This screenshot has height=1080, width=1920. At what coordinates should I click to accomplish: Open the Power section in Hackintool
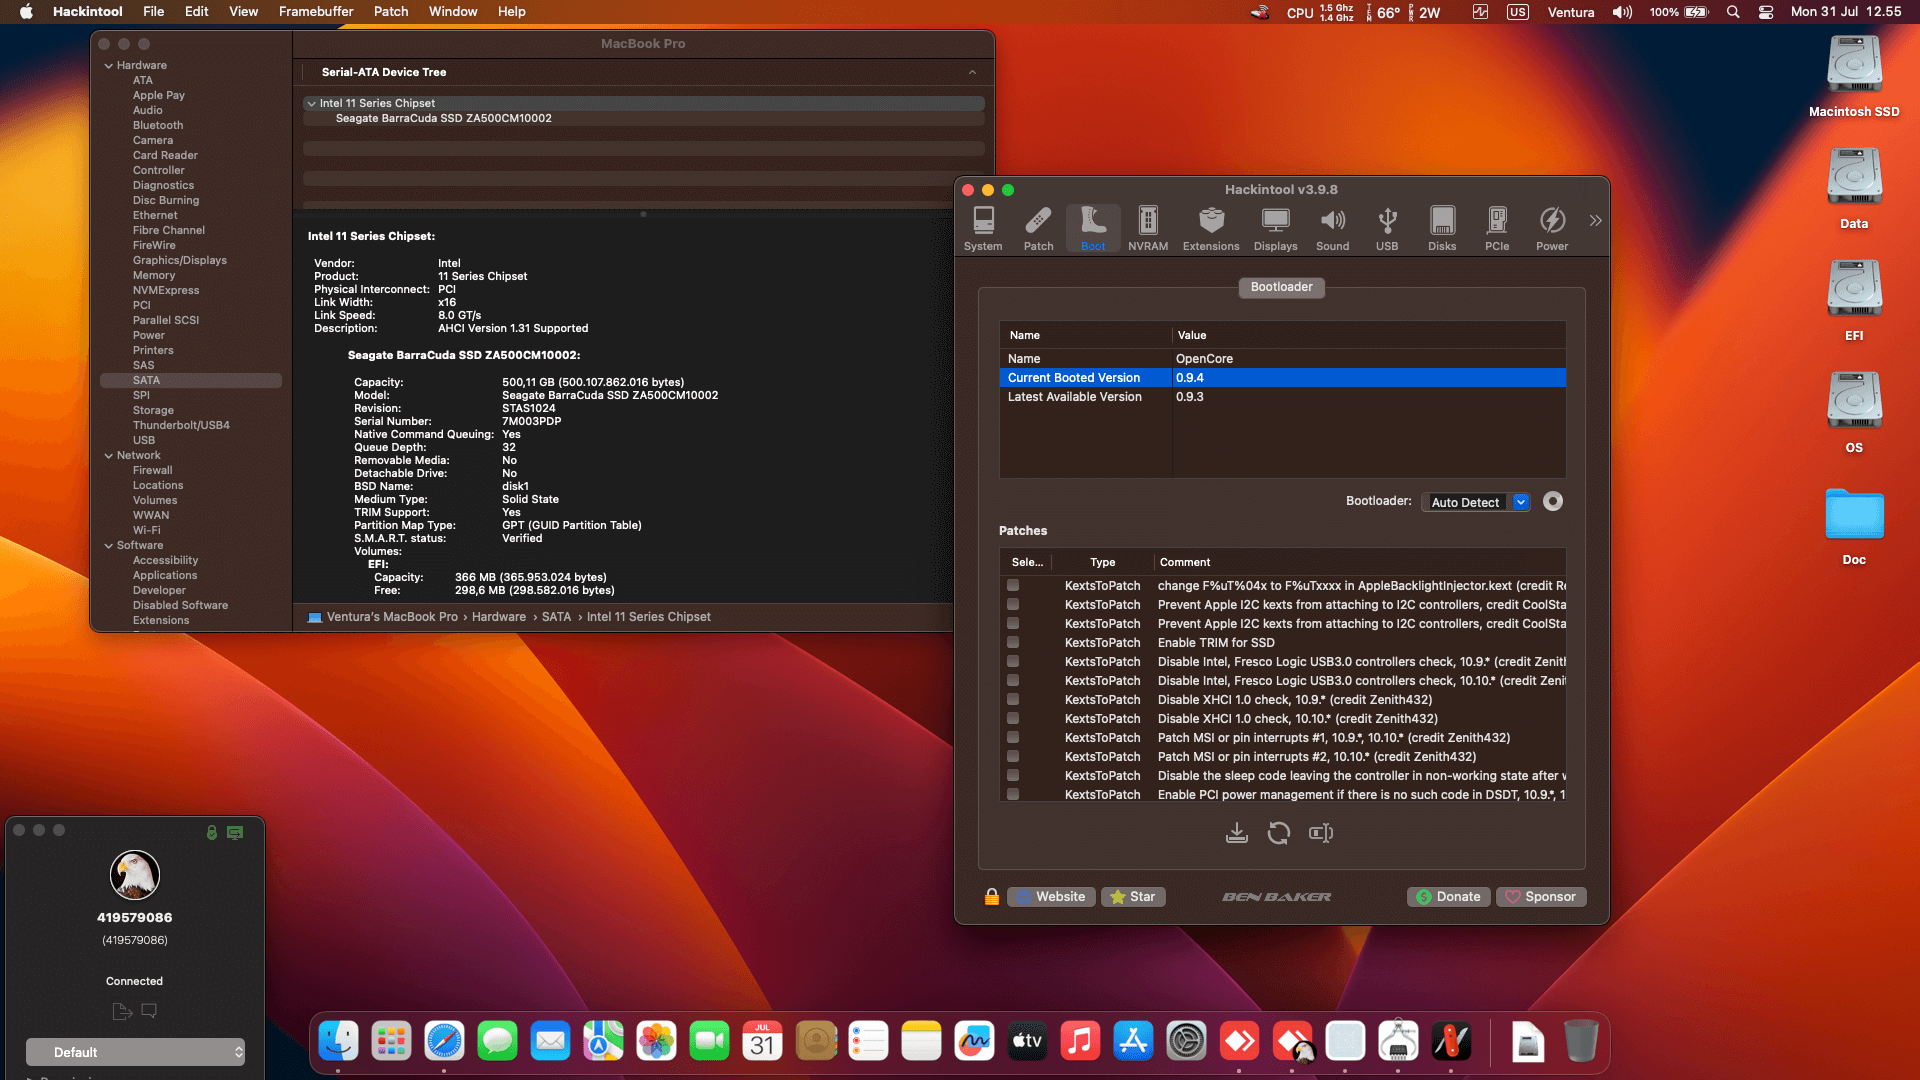(x=1552, y=228)
